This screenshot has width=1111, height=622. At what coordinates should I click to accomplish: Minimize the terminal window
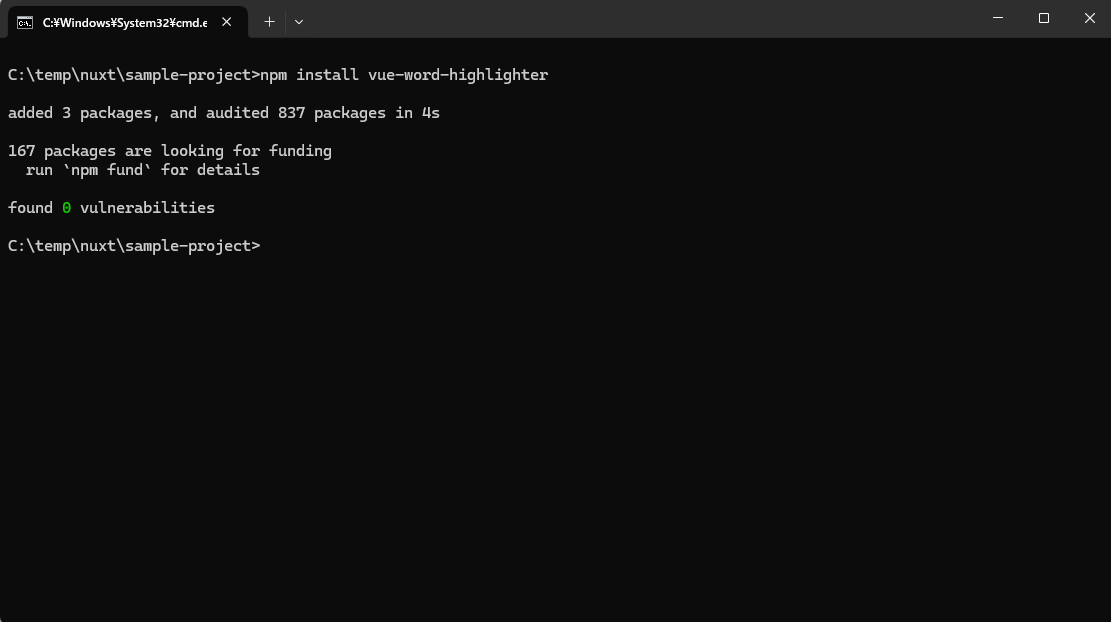(998, 18)
